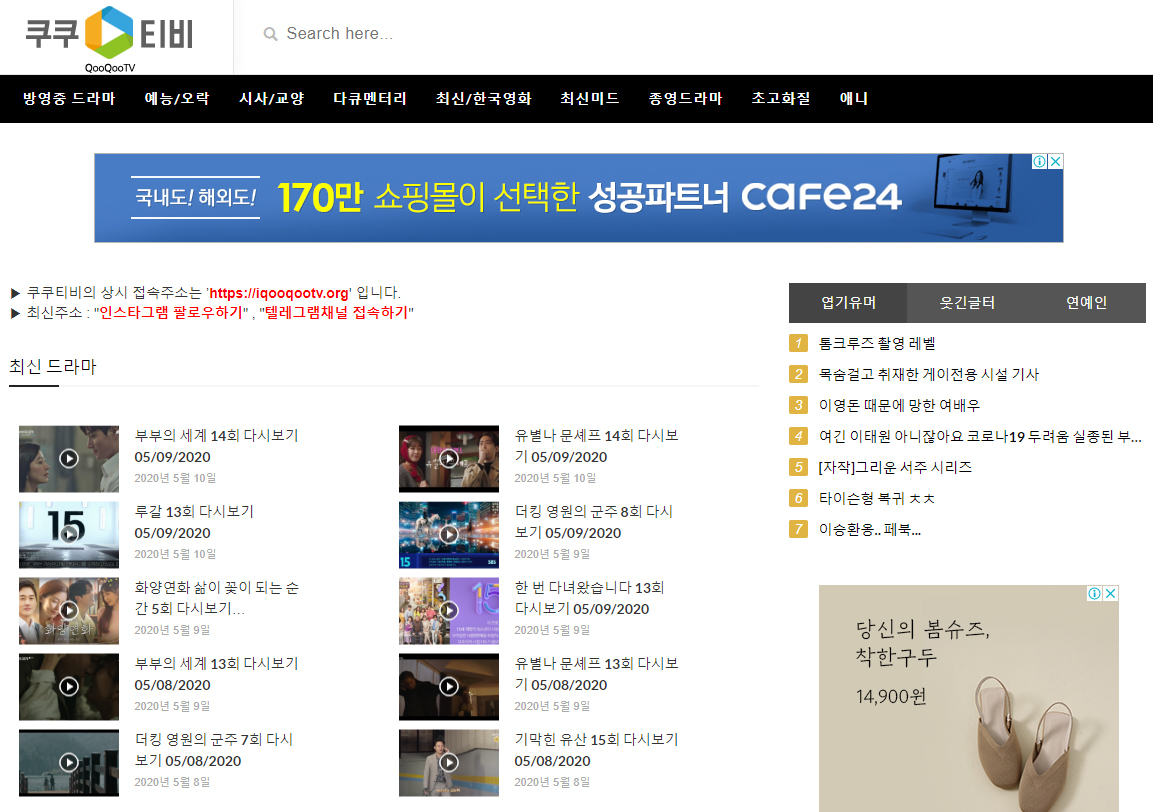
Task: Open the cafe24 banner ad
Action: coord(579,198)
